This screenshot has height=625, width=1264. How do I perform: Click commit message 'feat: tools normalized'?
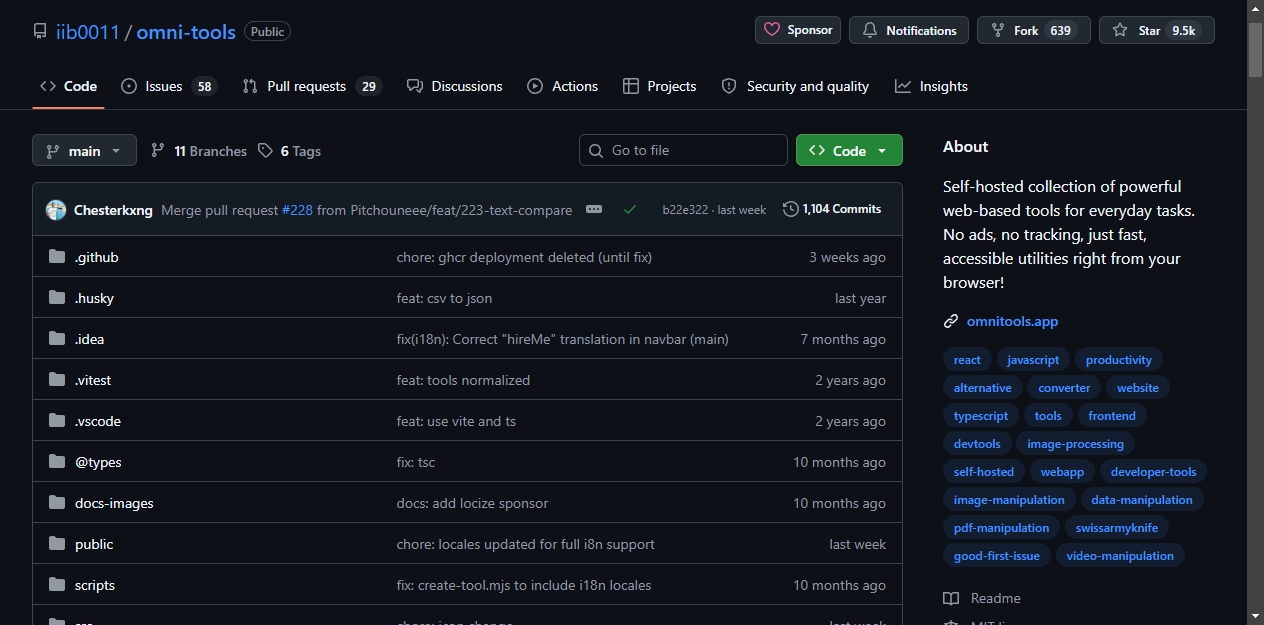pyautogui.click(x=463, y=380)
